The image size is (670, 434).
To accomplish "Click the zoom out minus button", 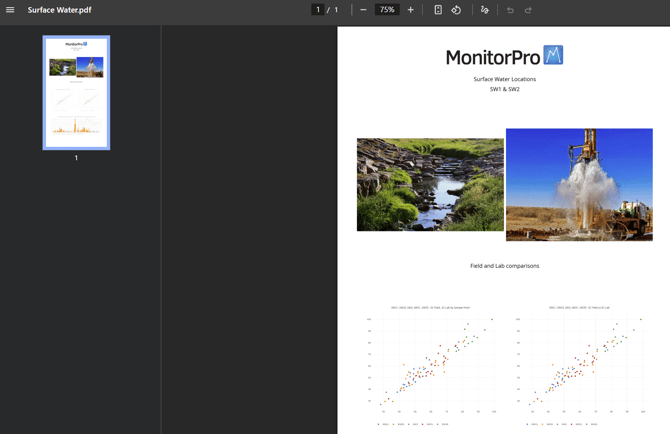I will pyautogui.click(x=363, y=10).
